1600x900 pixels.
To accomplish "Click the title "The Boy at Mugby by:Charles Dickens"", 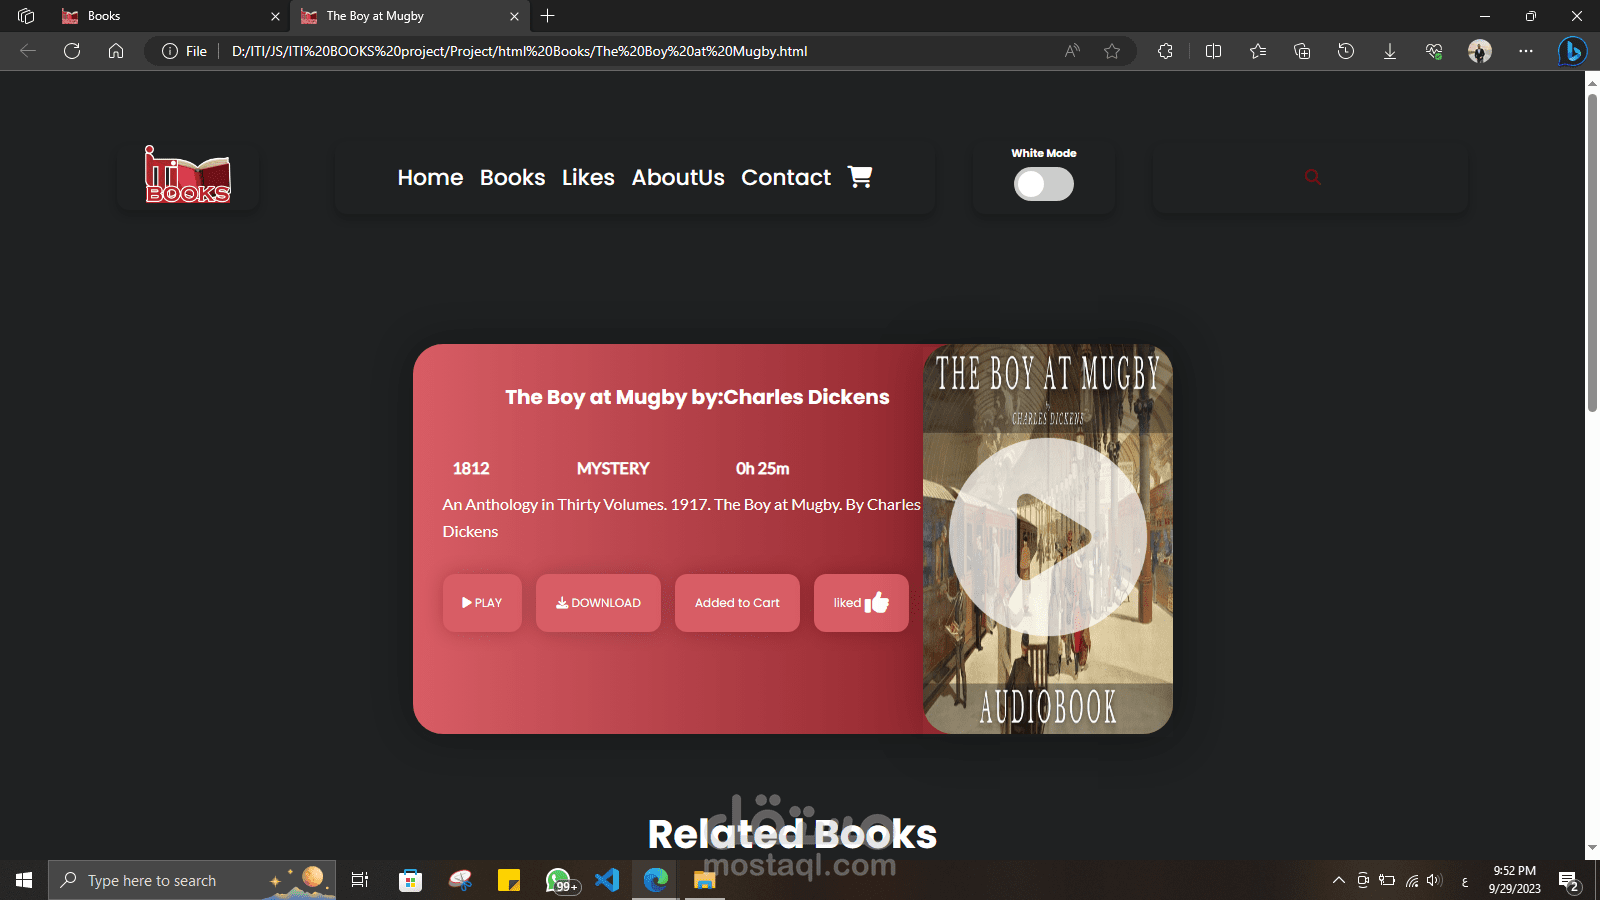I will (697, 397).
